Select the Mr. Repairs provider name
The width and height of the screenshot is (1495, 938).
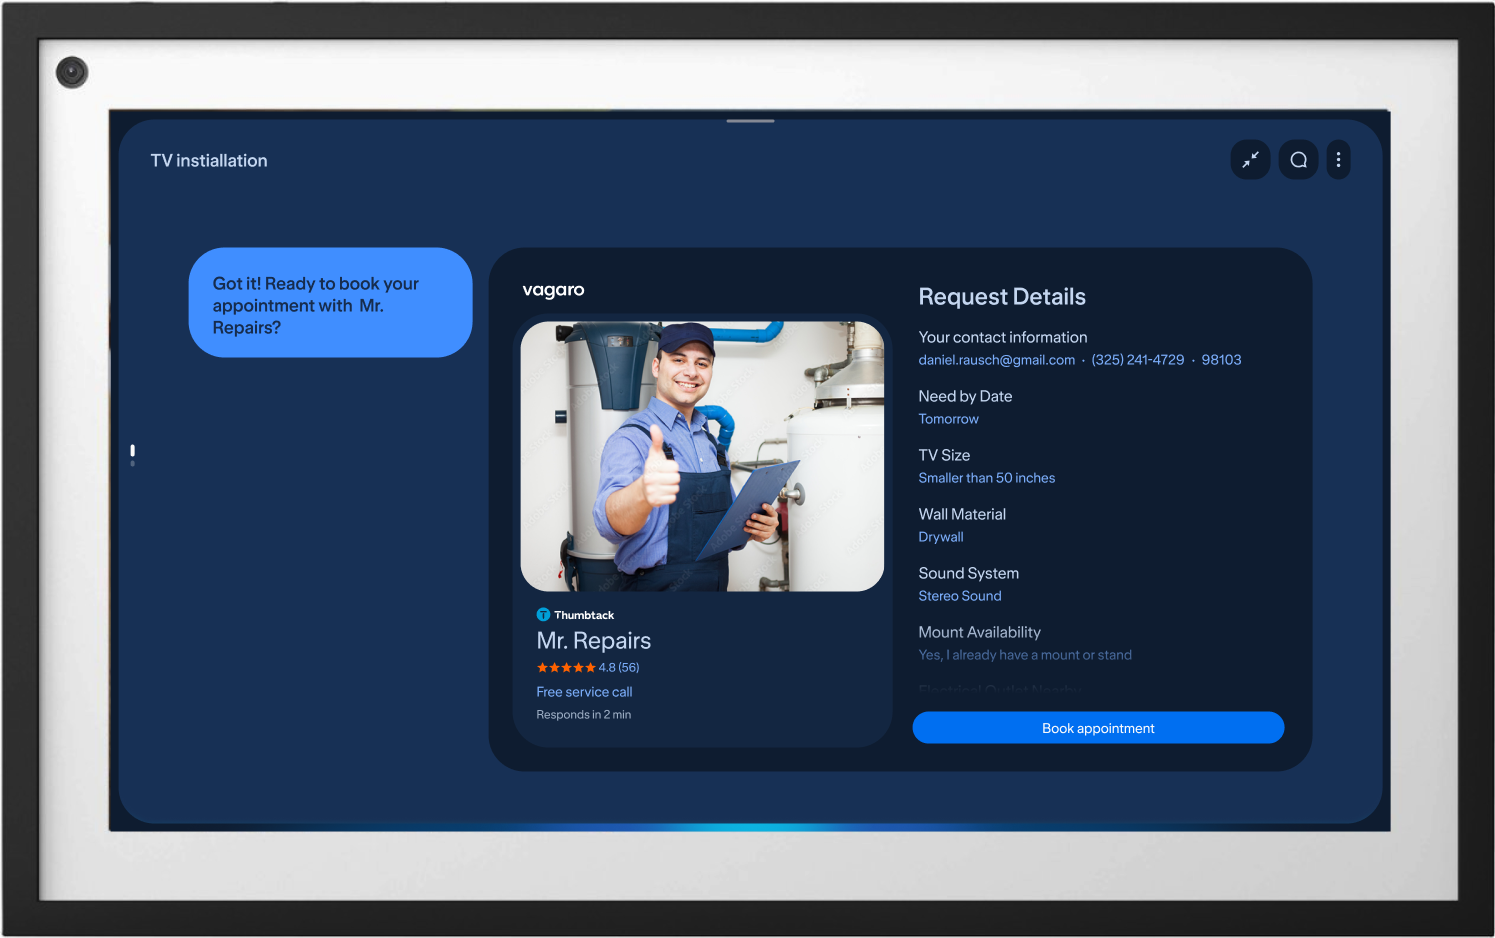coord(594,641)
